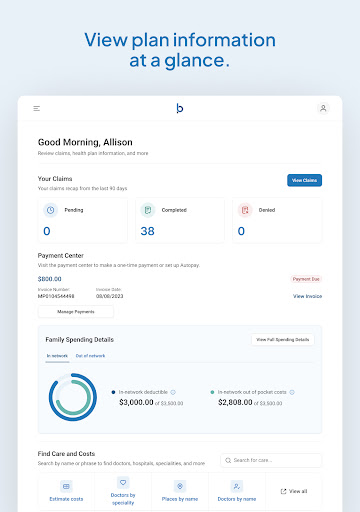Click info icon beside out of pocket costs

point(292,392)
